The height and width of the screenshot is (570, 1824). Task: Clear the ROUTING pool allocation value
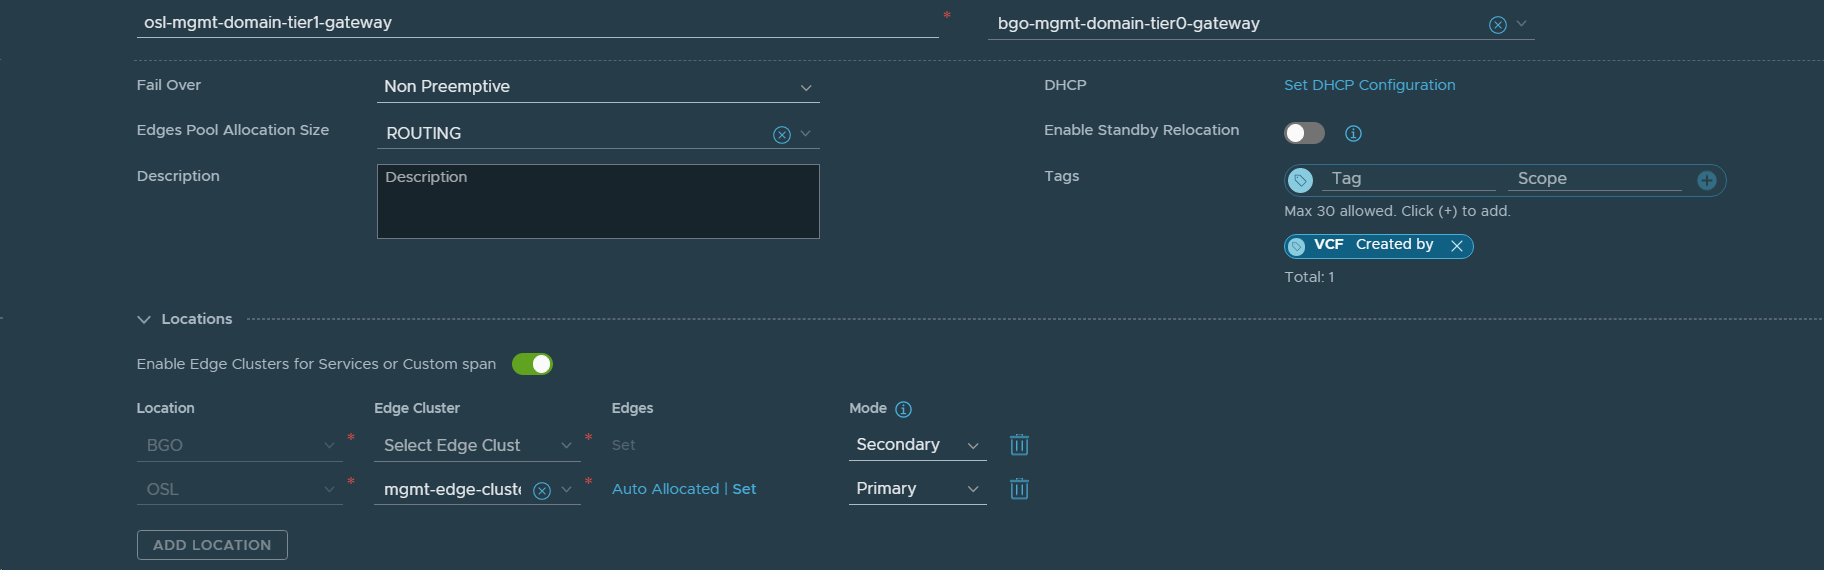point(782,135)
